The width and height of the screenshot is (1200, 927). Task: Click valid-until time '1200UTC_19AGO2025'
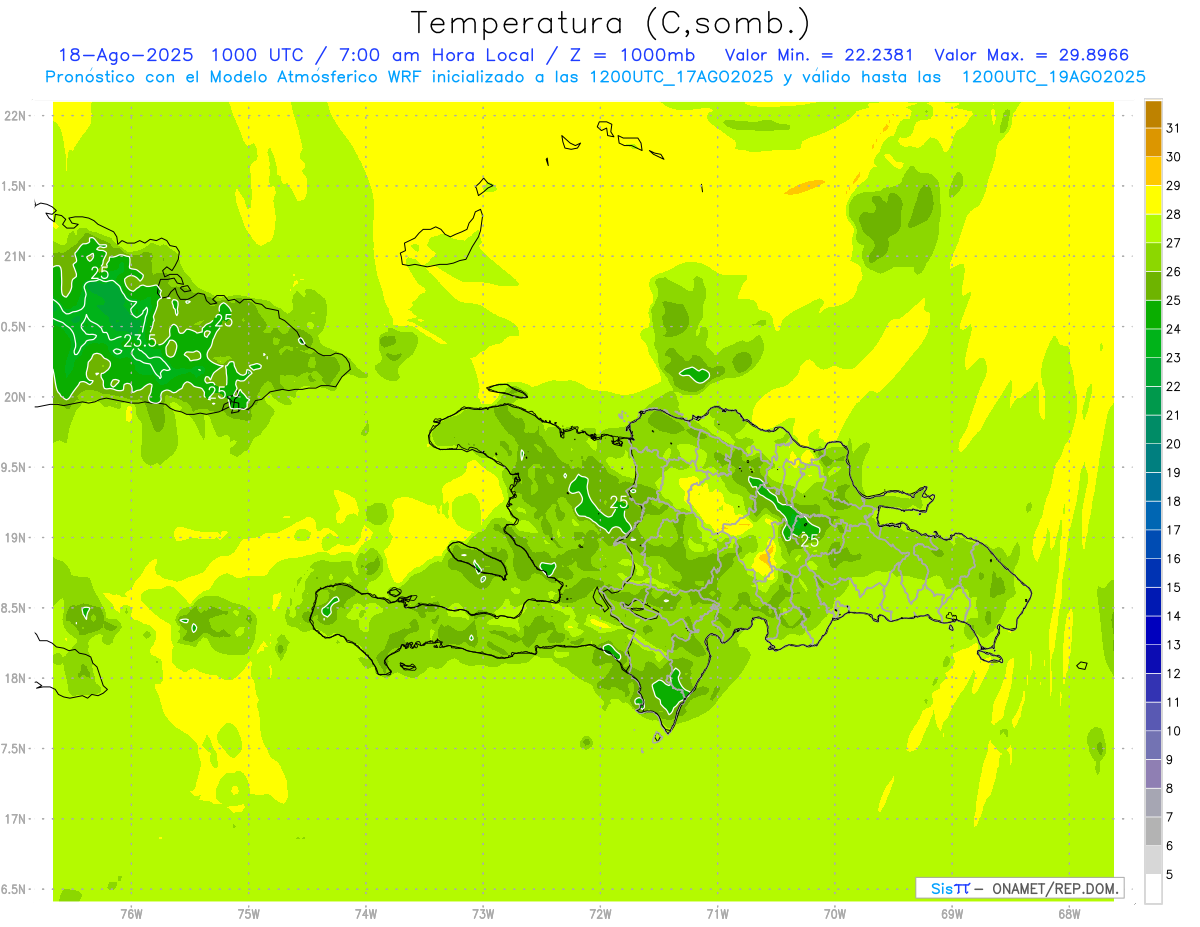tap(1053, 77)
